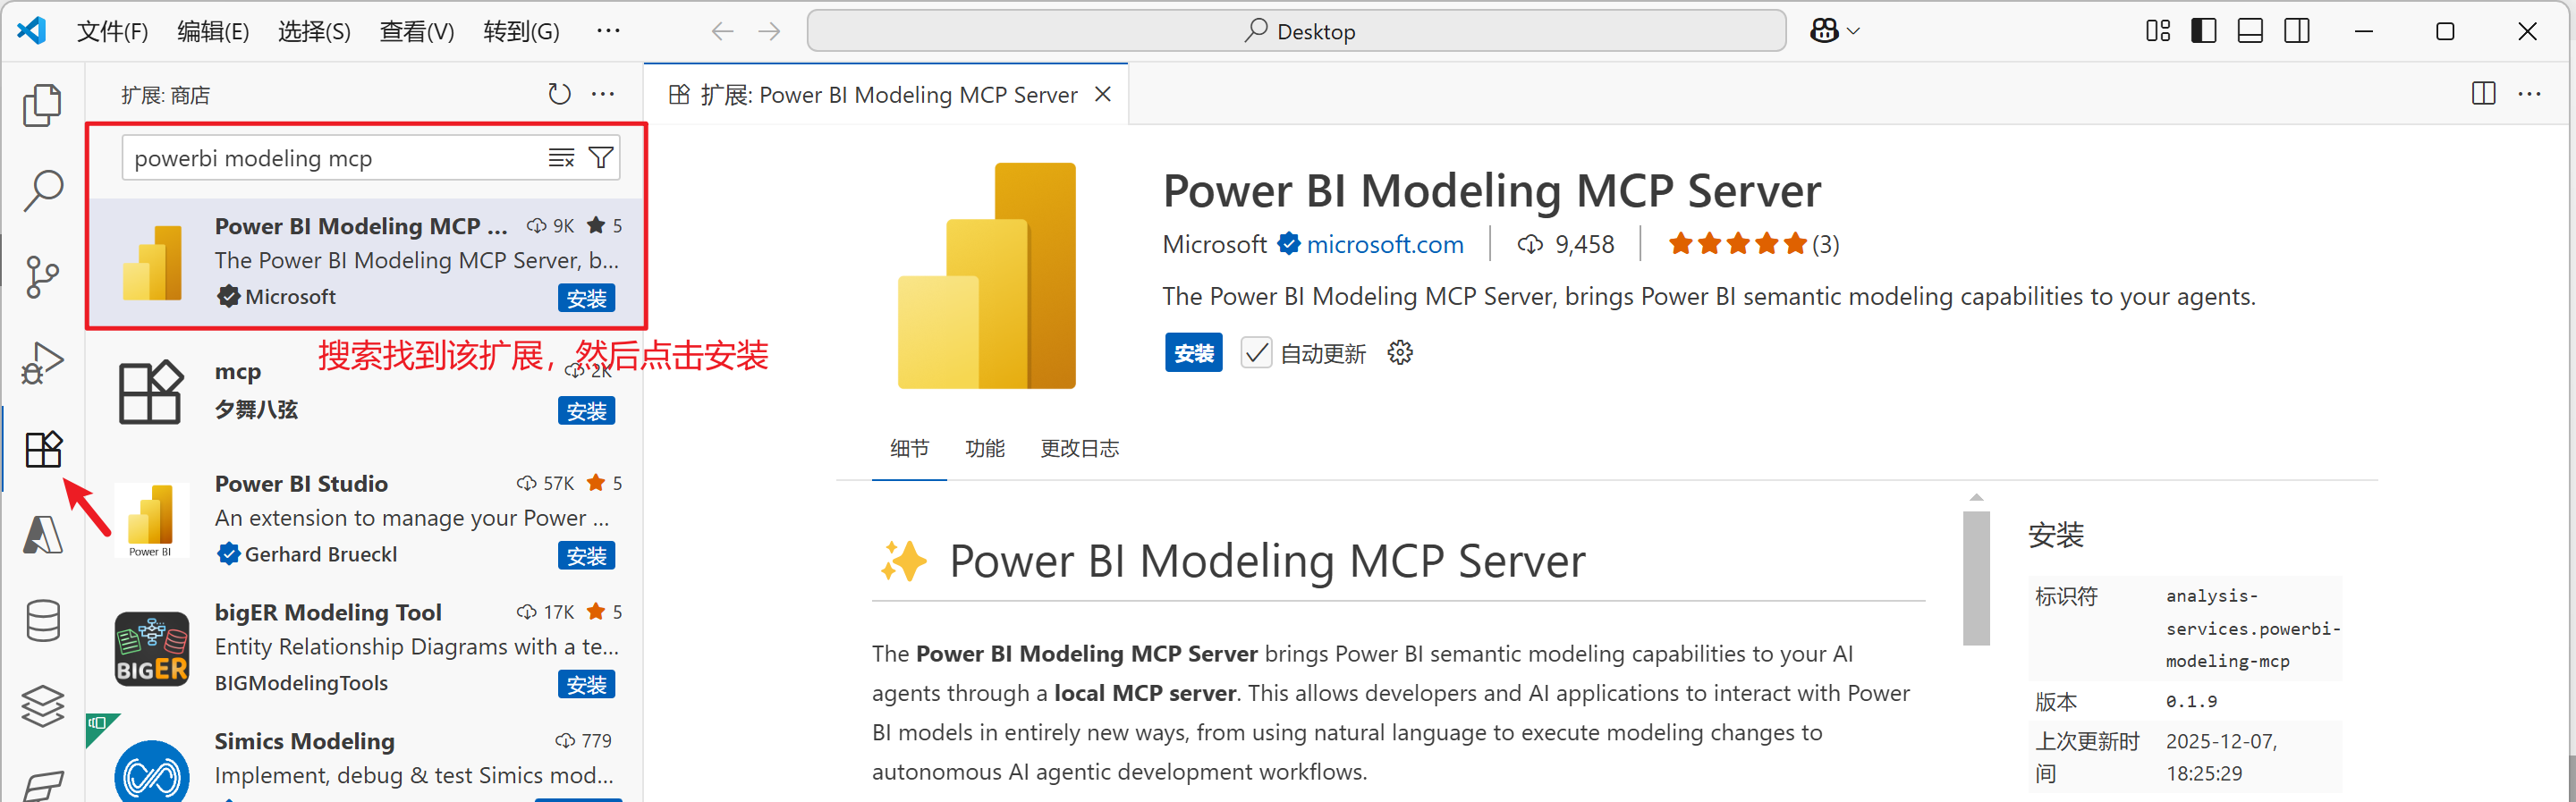Screen dimensions: 2576x802
Task: Open the 文件(F) menu
Action: click(112, 31)
